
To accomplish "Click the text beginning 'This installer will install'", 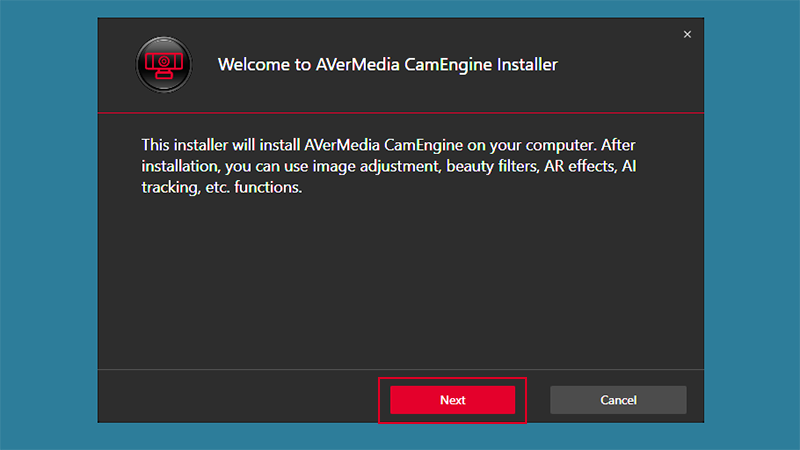I will [x=389, y=166].
